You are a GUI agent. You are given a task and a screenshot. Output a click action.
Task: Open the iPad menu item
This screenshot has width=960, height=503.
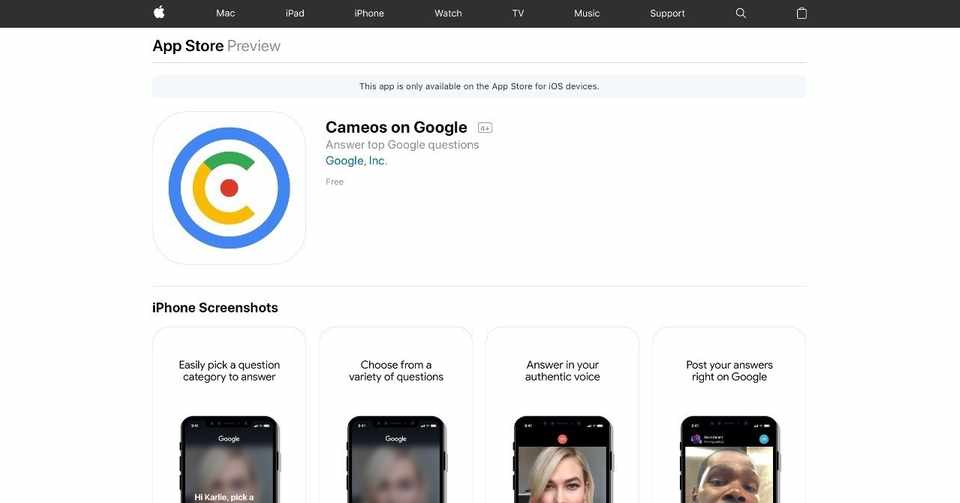294,13
